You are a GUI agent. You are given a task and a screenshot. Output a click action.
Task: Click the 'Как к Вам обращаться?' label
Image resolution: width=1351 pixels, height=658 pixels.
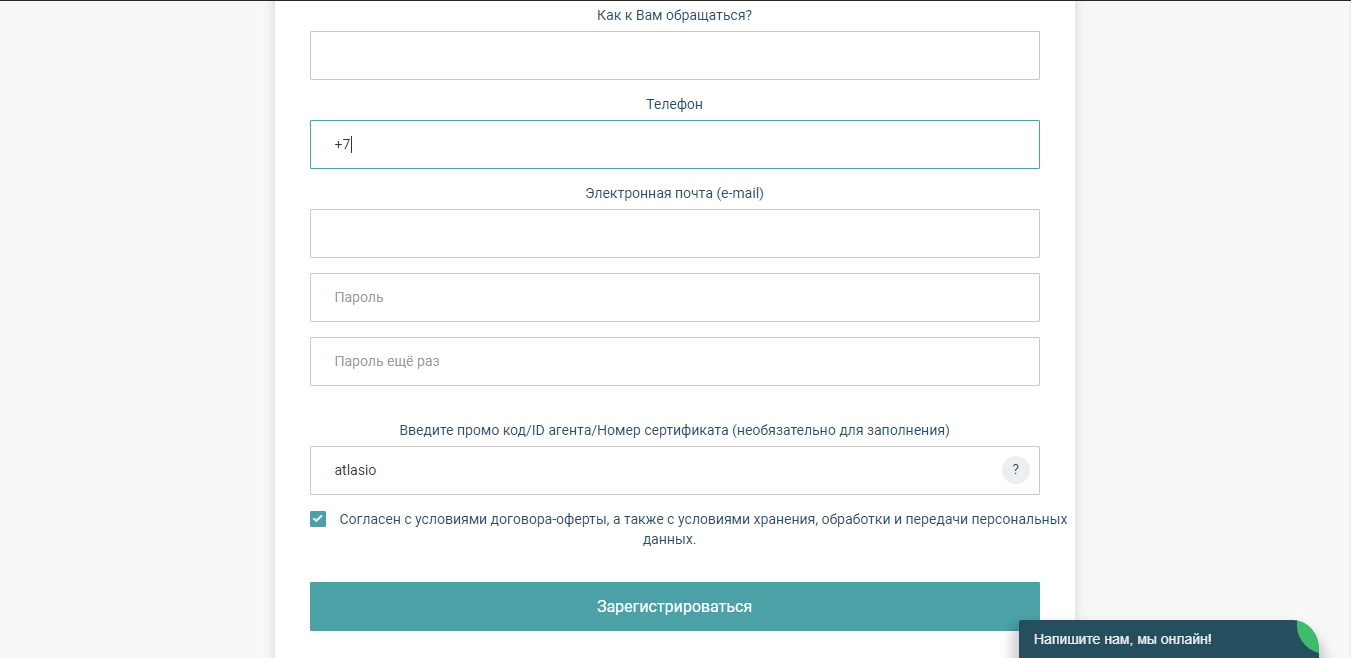pyautogui.click(x=674, y=15)
